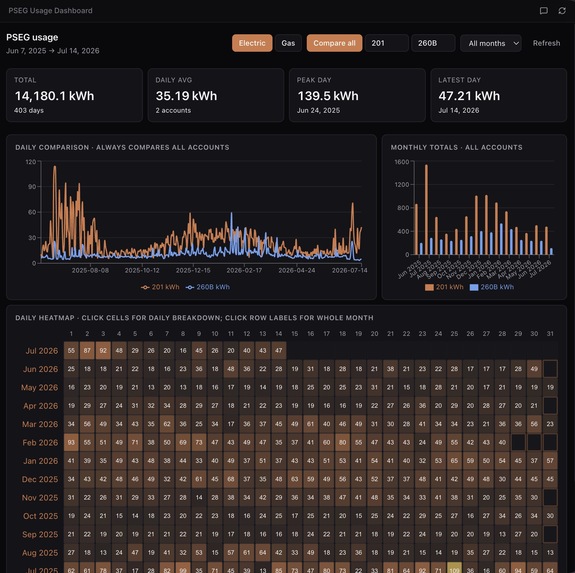Toggle the Compare all button
575x573 pixels.
tap(334, 43)
